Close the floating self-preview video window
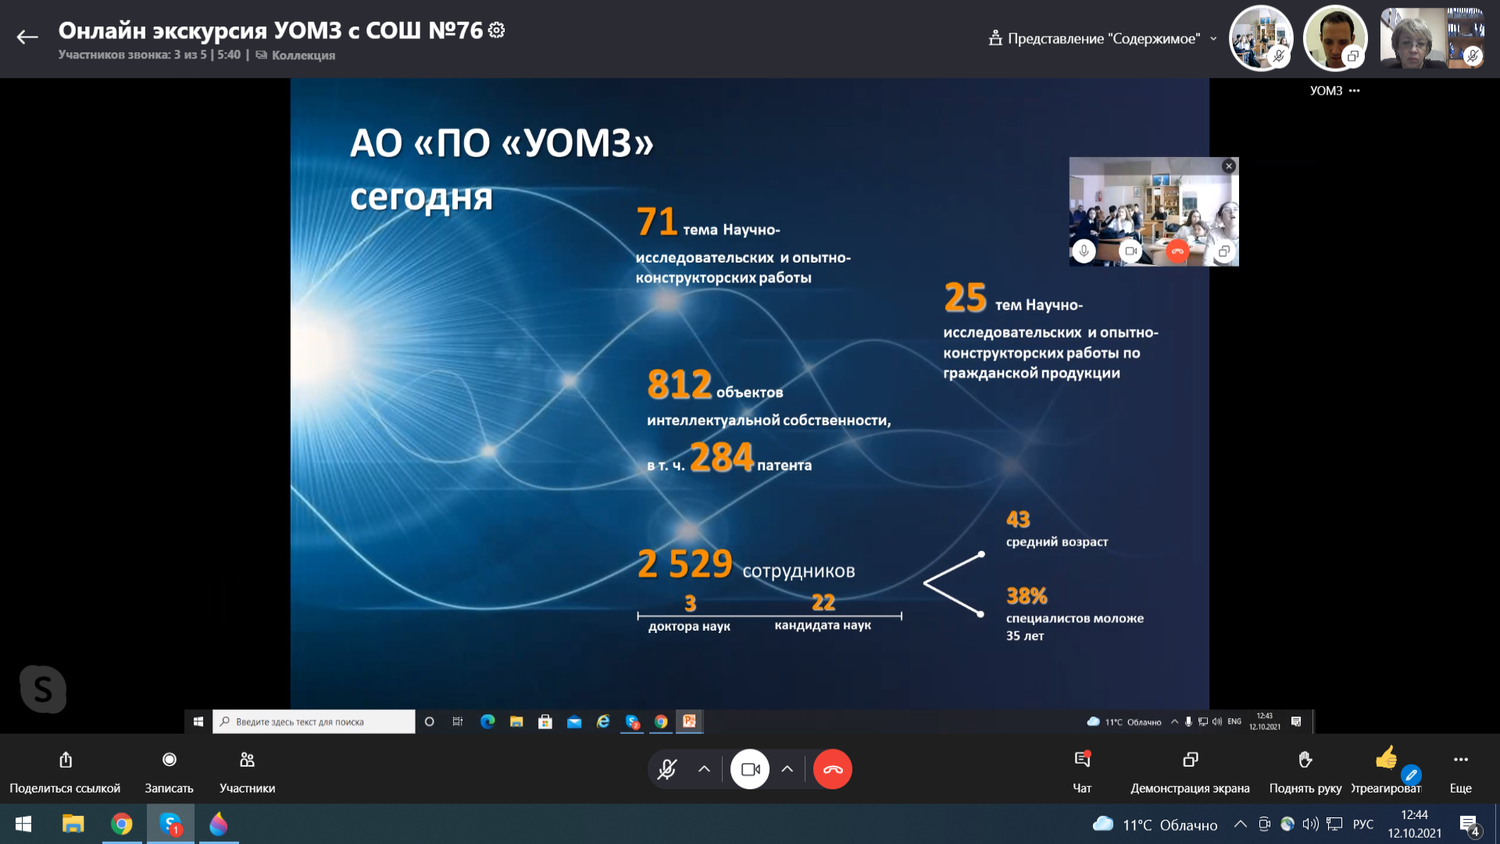 point(1229,166)
